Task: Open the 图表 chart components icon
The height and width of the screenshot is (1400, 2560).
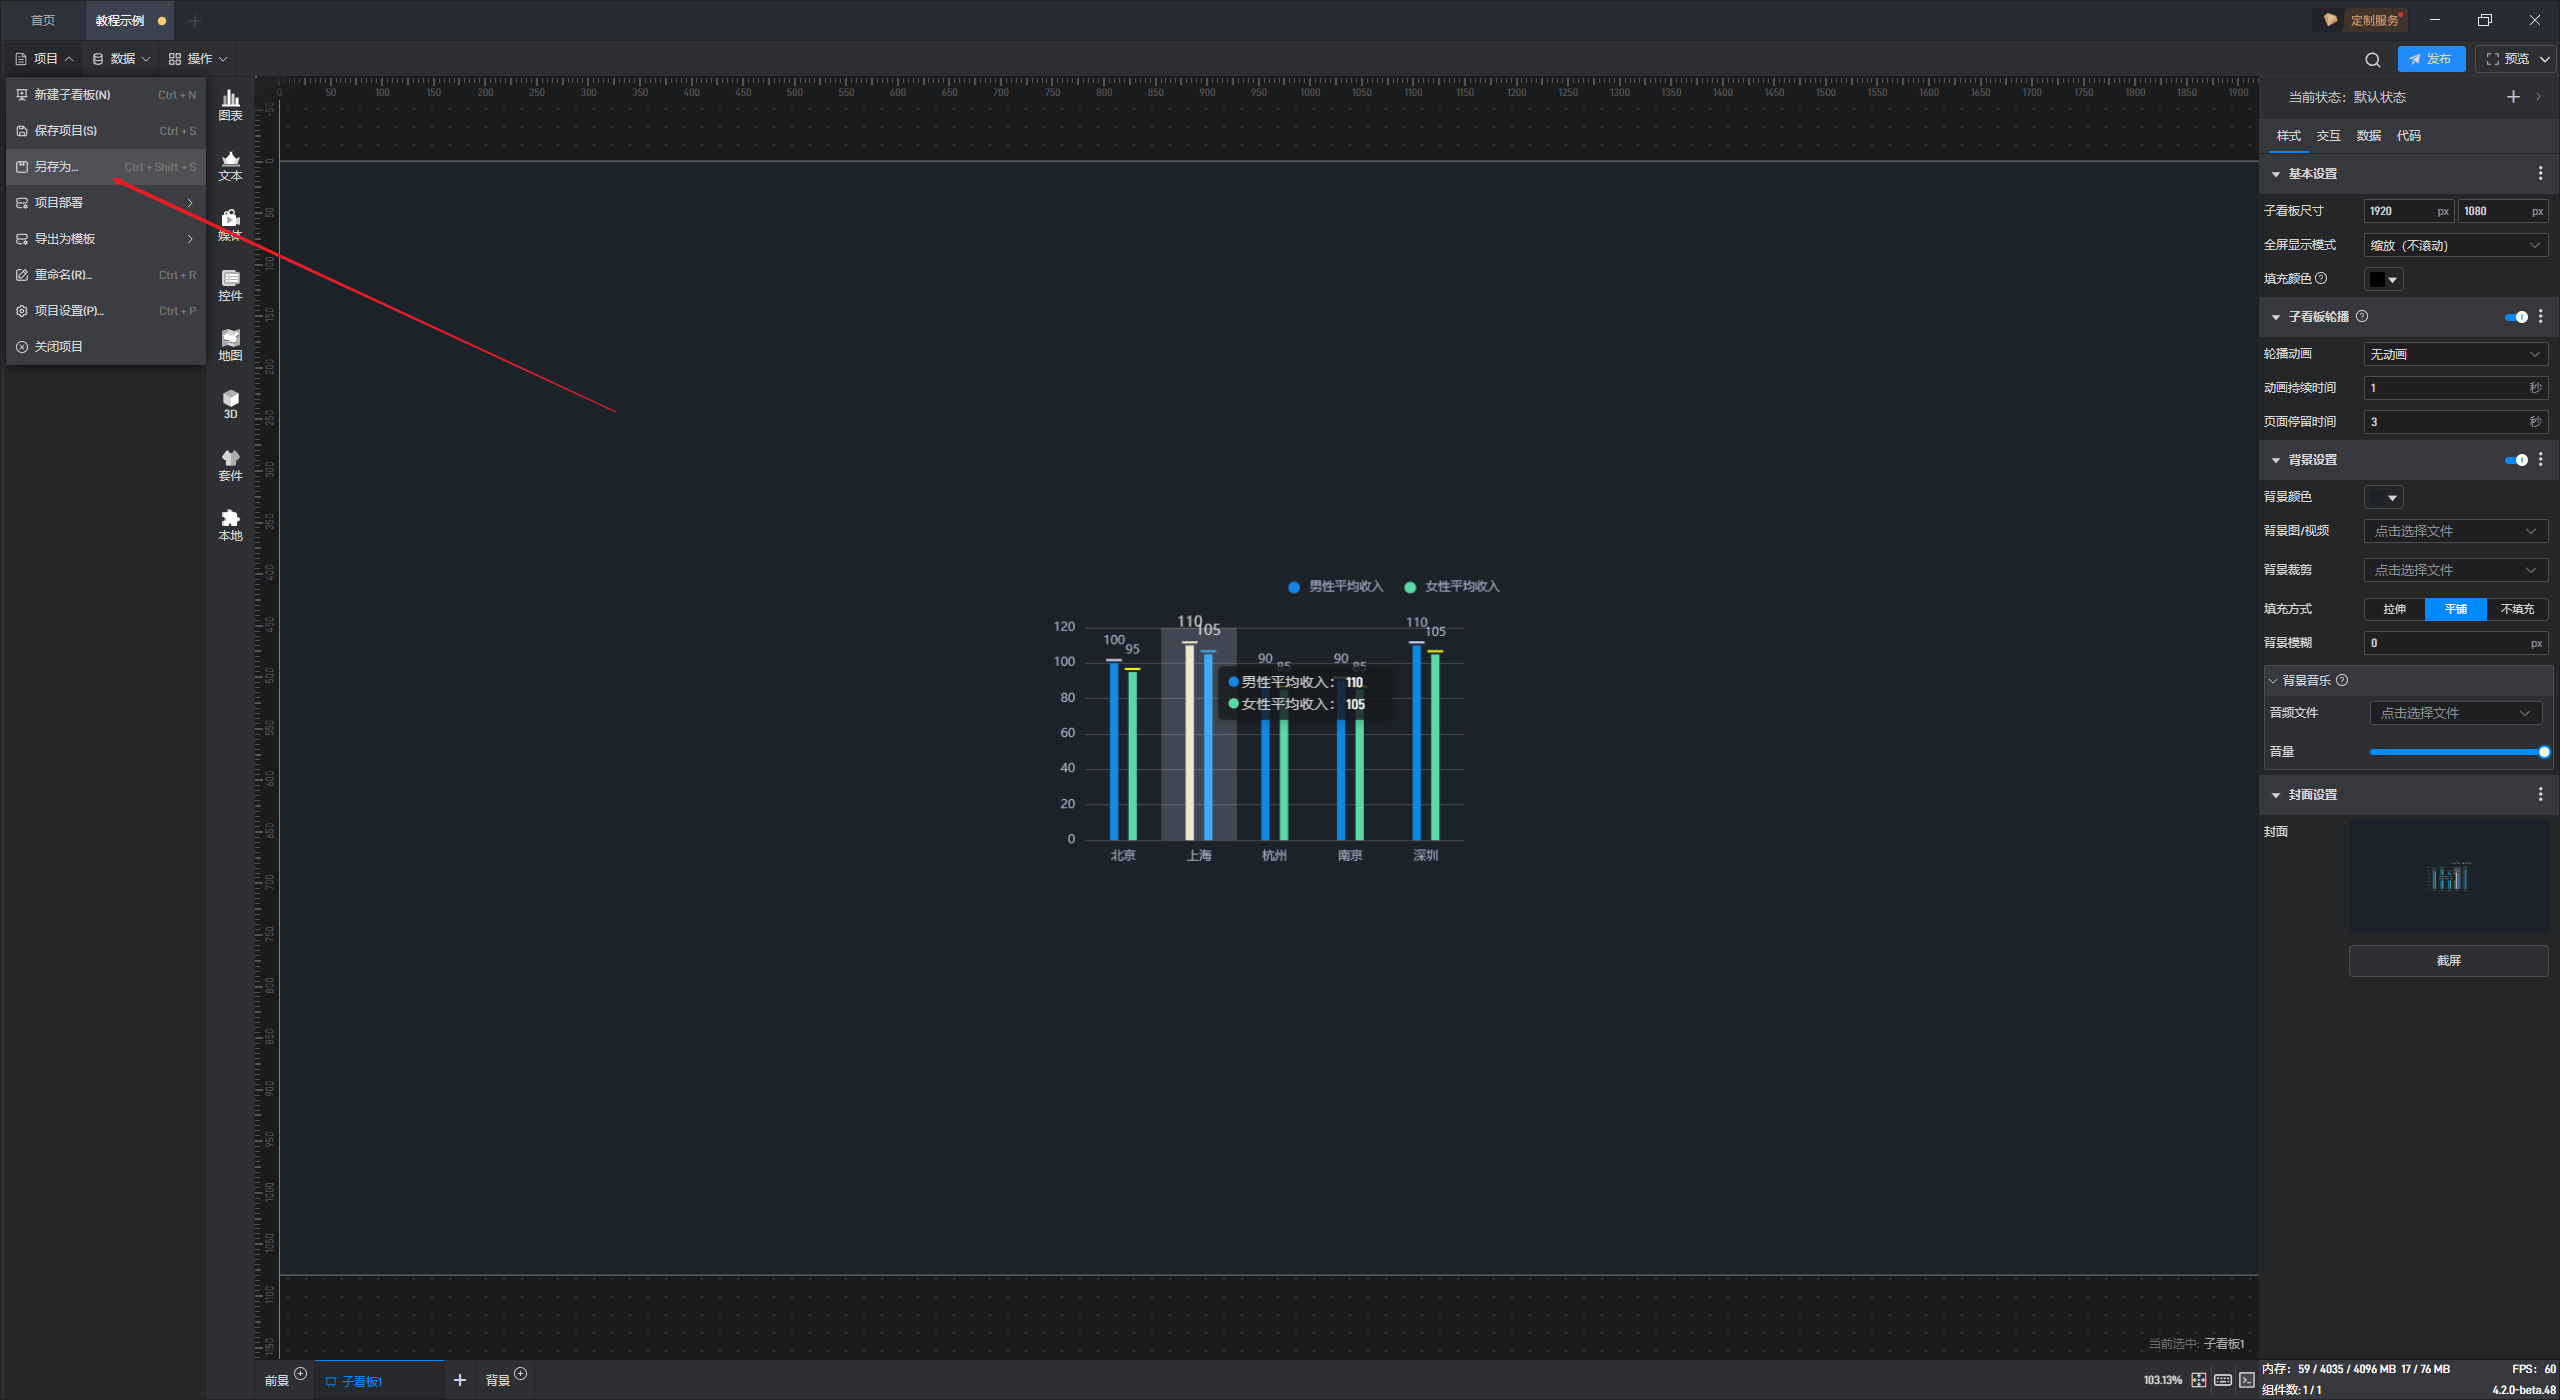Action: tap(230, 104)
